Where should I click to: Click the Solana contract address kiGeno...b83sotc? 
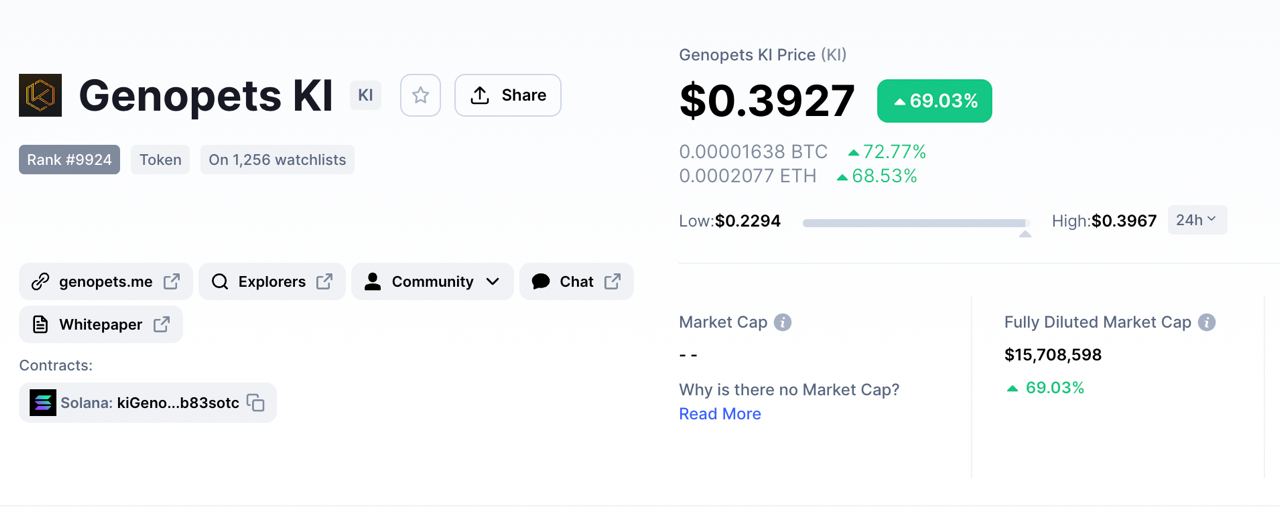pos(178,403)
